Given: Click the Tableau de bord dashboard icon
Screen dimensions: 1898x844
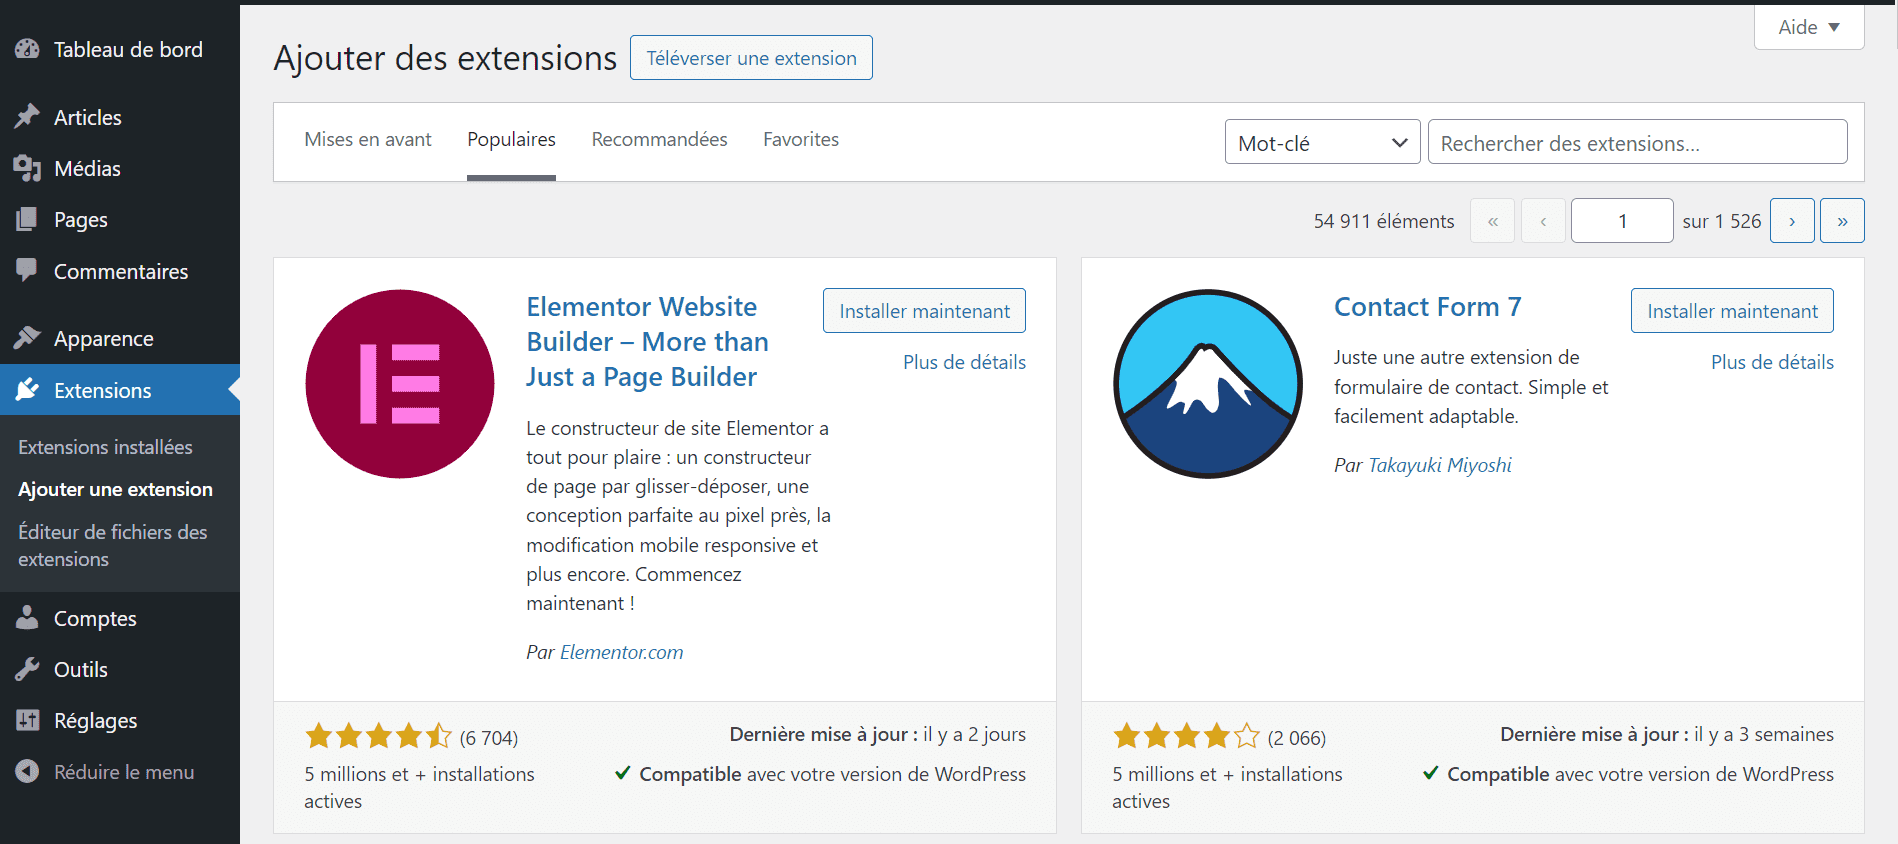Looking at the screenshot, I should pos(27,49).
